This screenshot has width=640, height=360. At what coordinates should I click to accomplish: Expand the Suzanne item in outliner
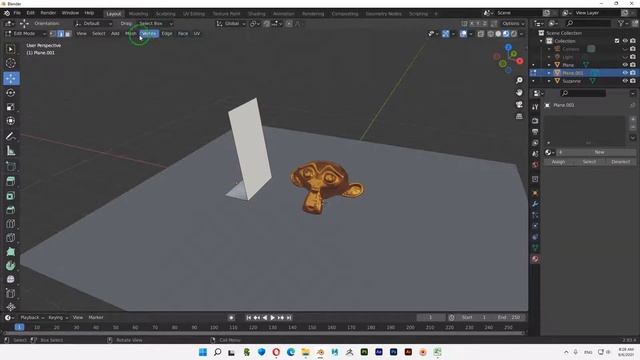point(549,81)
